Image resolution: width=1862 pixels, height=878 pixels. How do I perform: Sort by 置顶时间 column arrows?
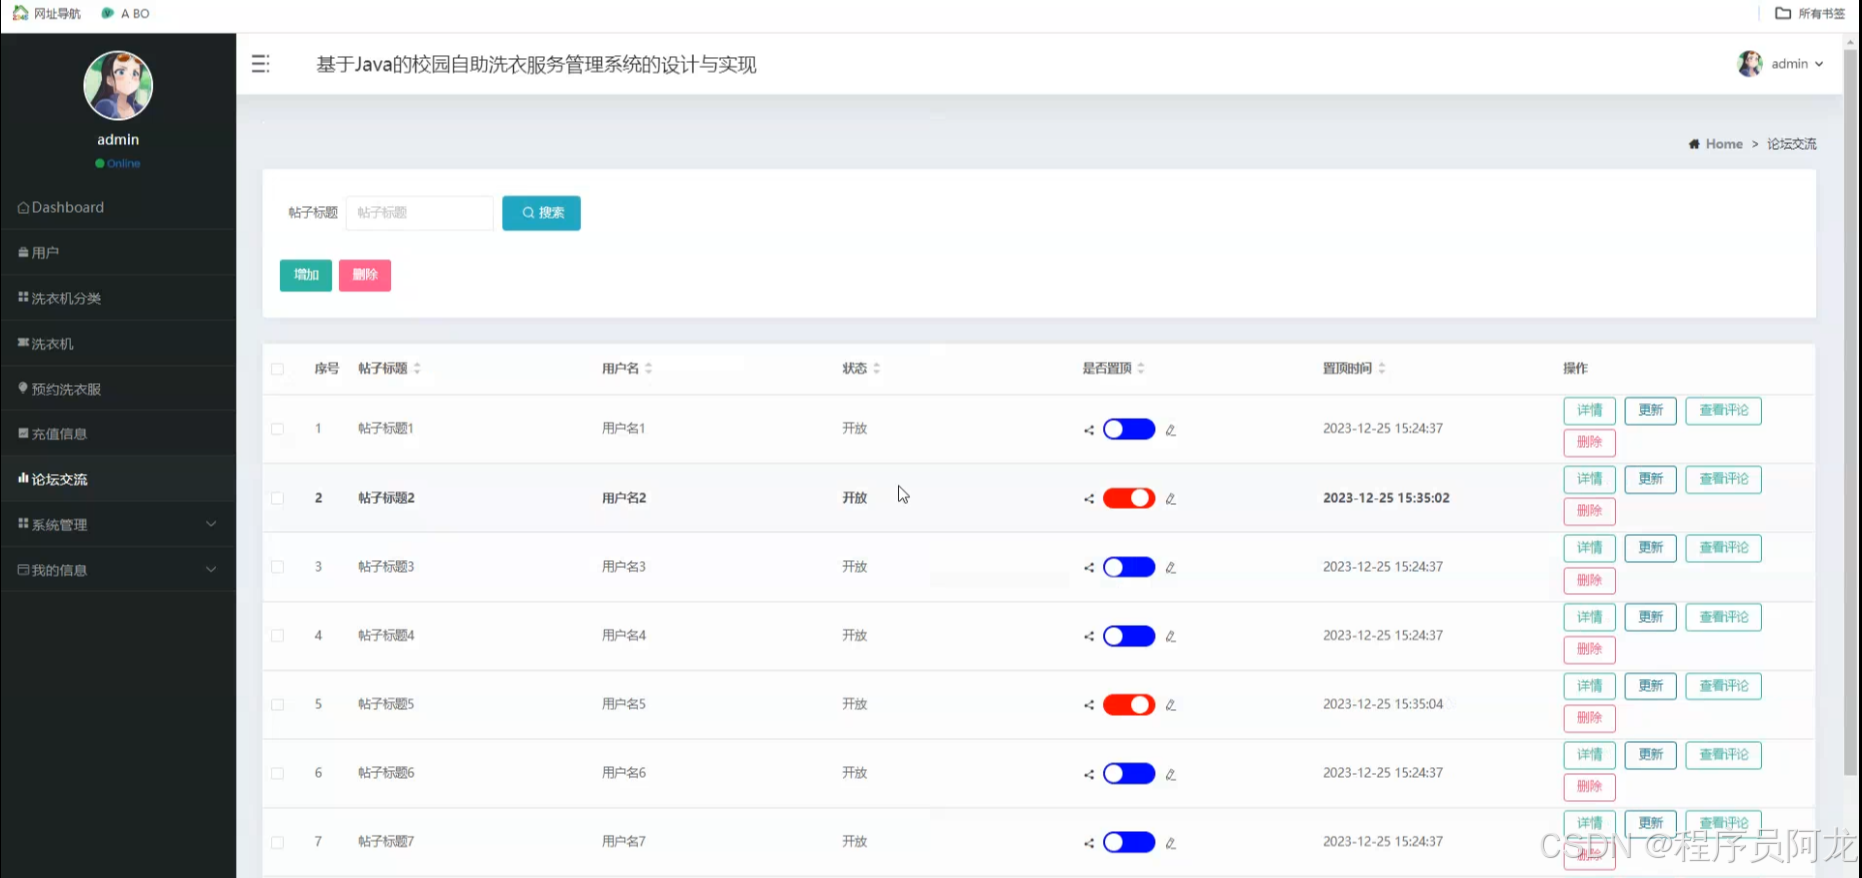(1381, 369)
